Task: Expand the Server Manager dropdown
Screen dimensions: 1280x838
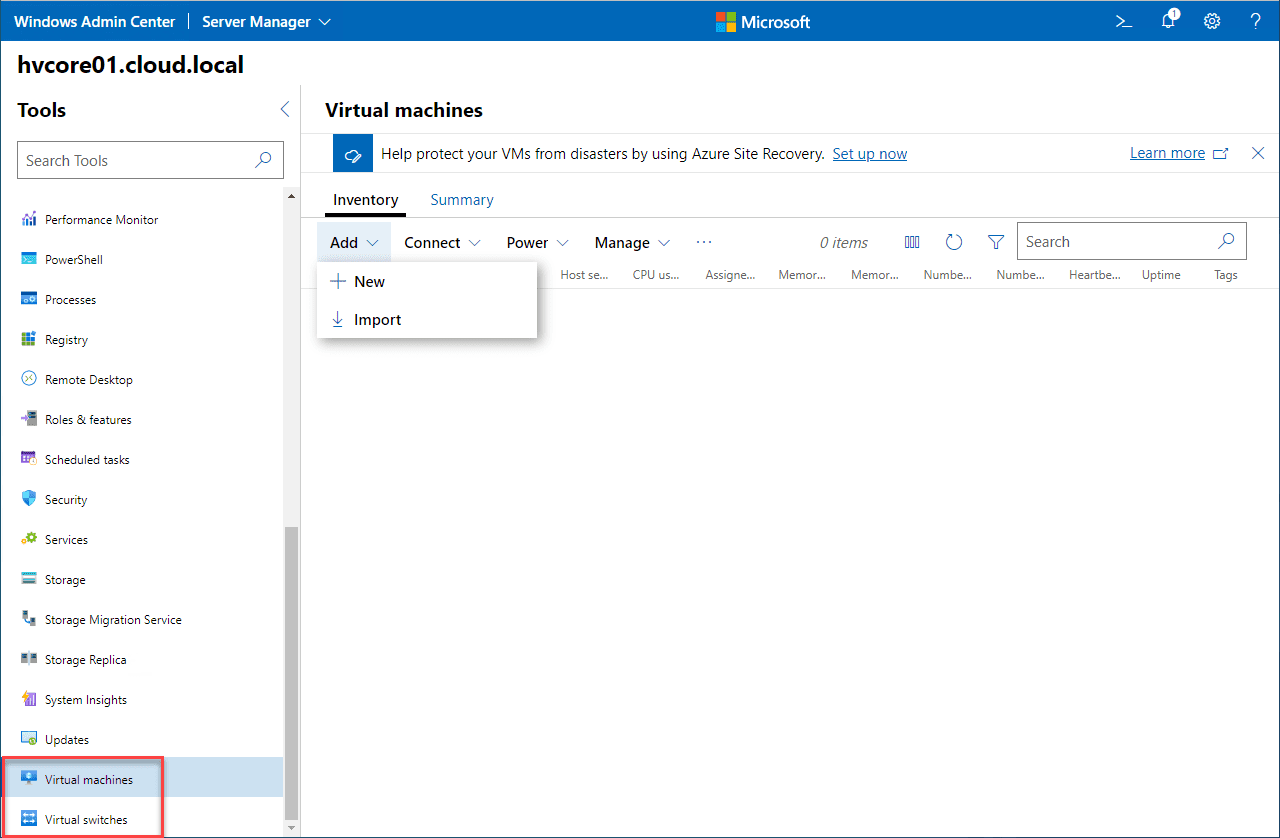Action: coord(267,21)
